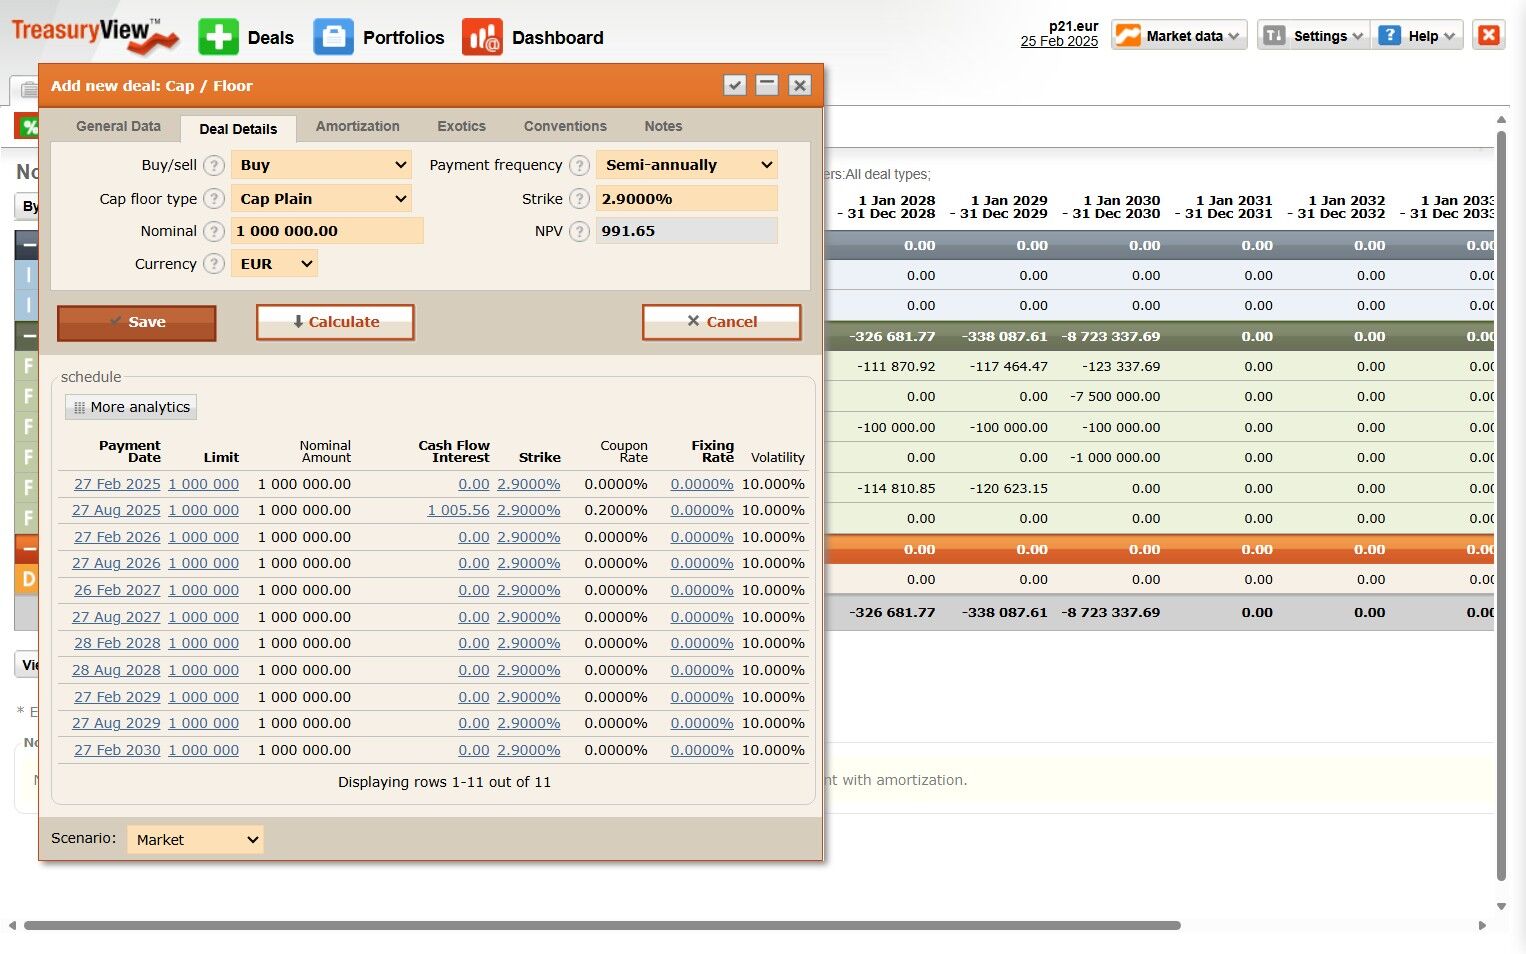This screenshot has width=1526, height=954.
Task: Click the 28 Aug 2028 payment date link
Action: point(116,670)
